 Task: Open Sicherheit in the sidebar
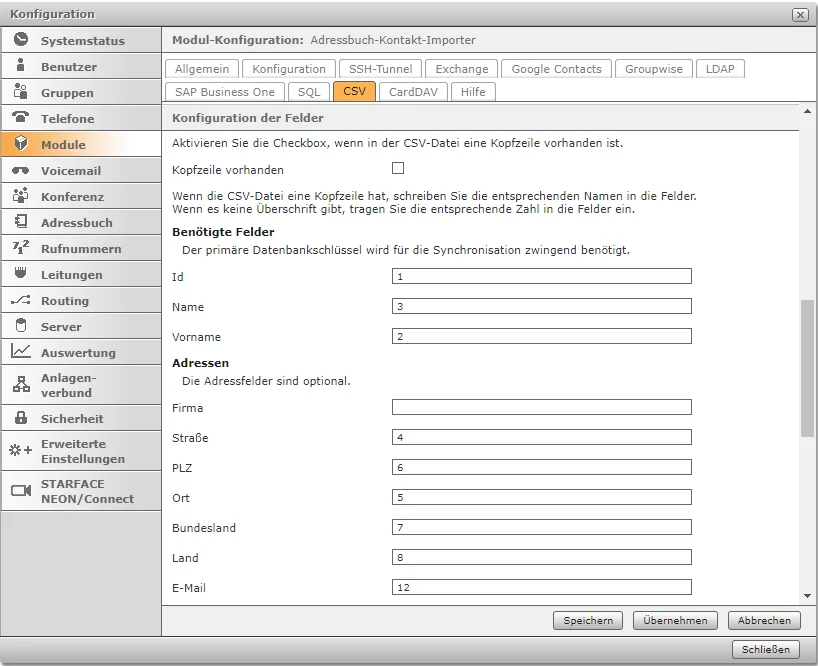[81, 418]
